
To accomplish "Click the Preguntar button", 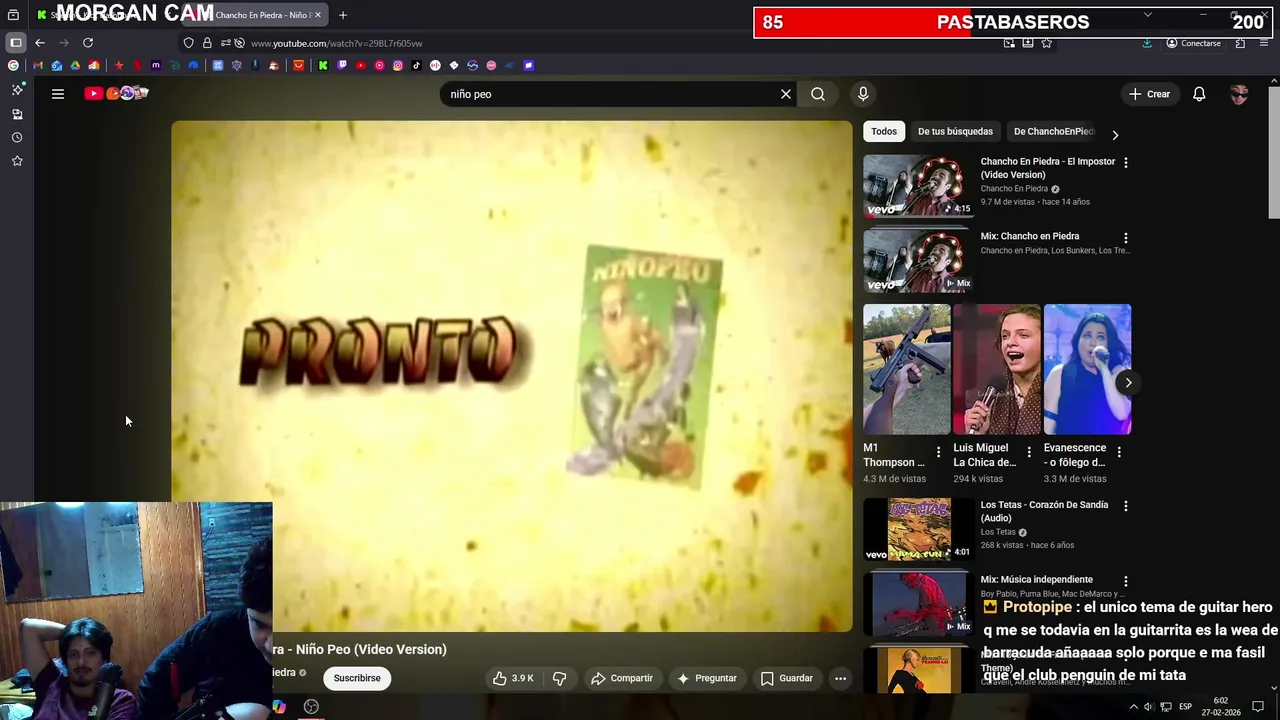I will coord(707,678).
